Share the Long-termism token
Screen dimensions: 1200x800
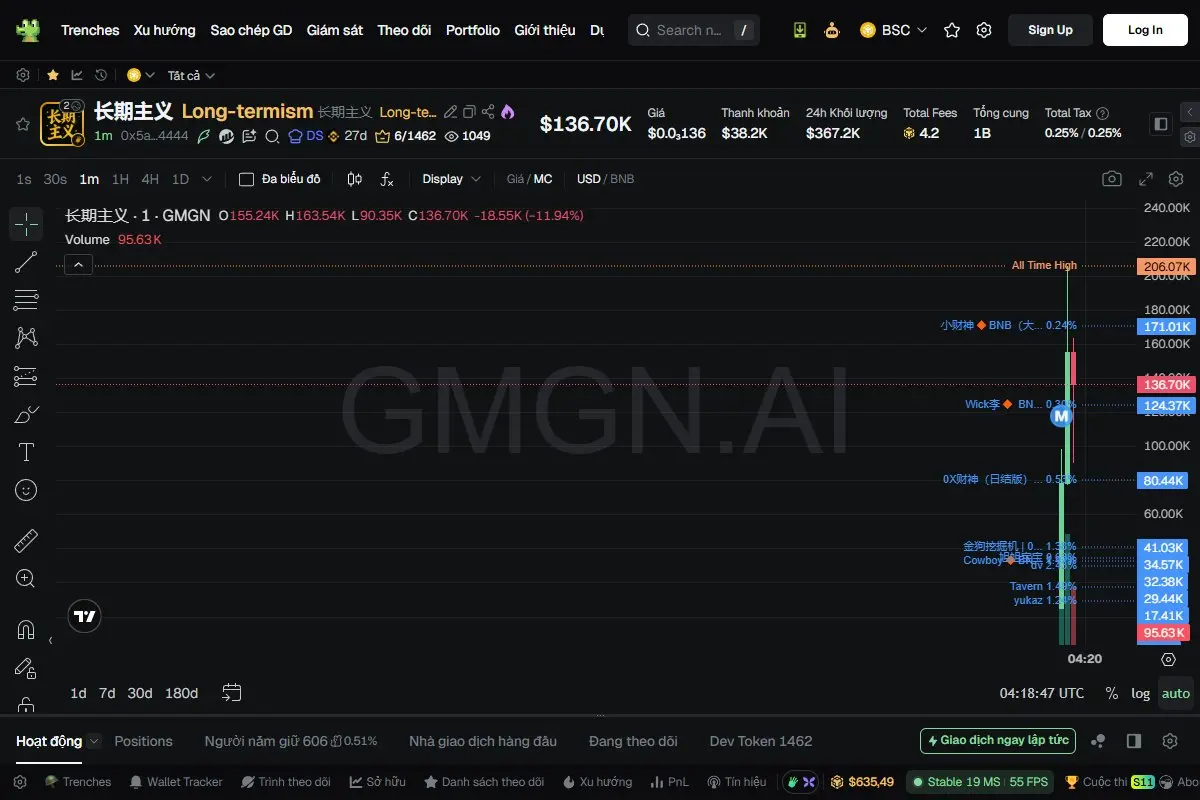[488, 112]
